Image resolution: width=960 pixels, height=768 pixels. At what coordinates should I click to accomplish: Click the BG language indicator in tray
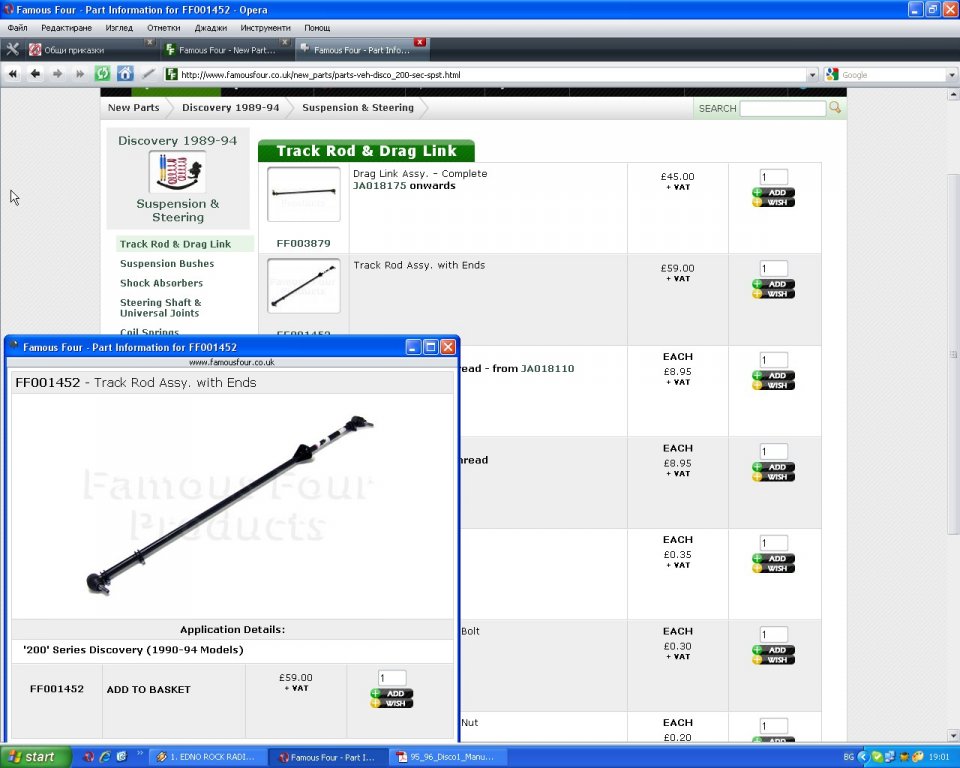click(848, 757)
